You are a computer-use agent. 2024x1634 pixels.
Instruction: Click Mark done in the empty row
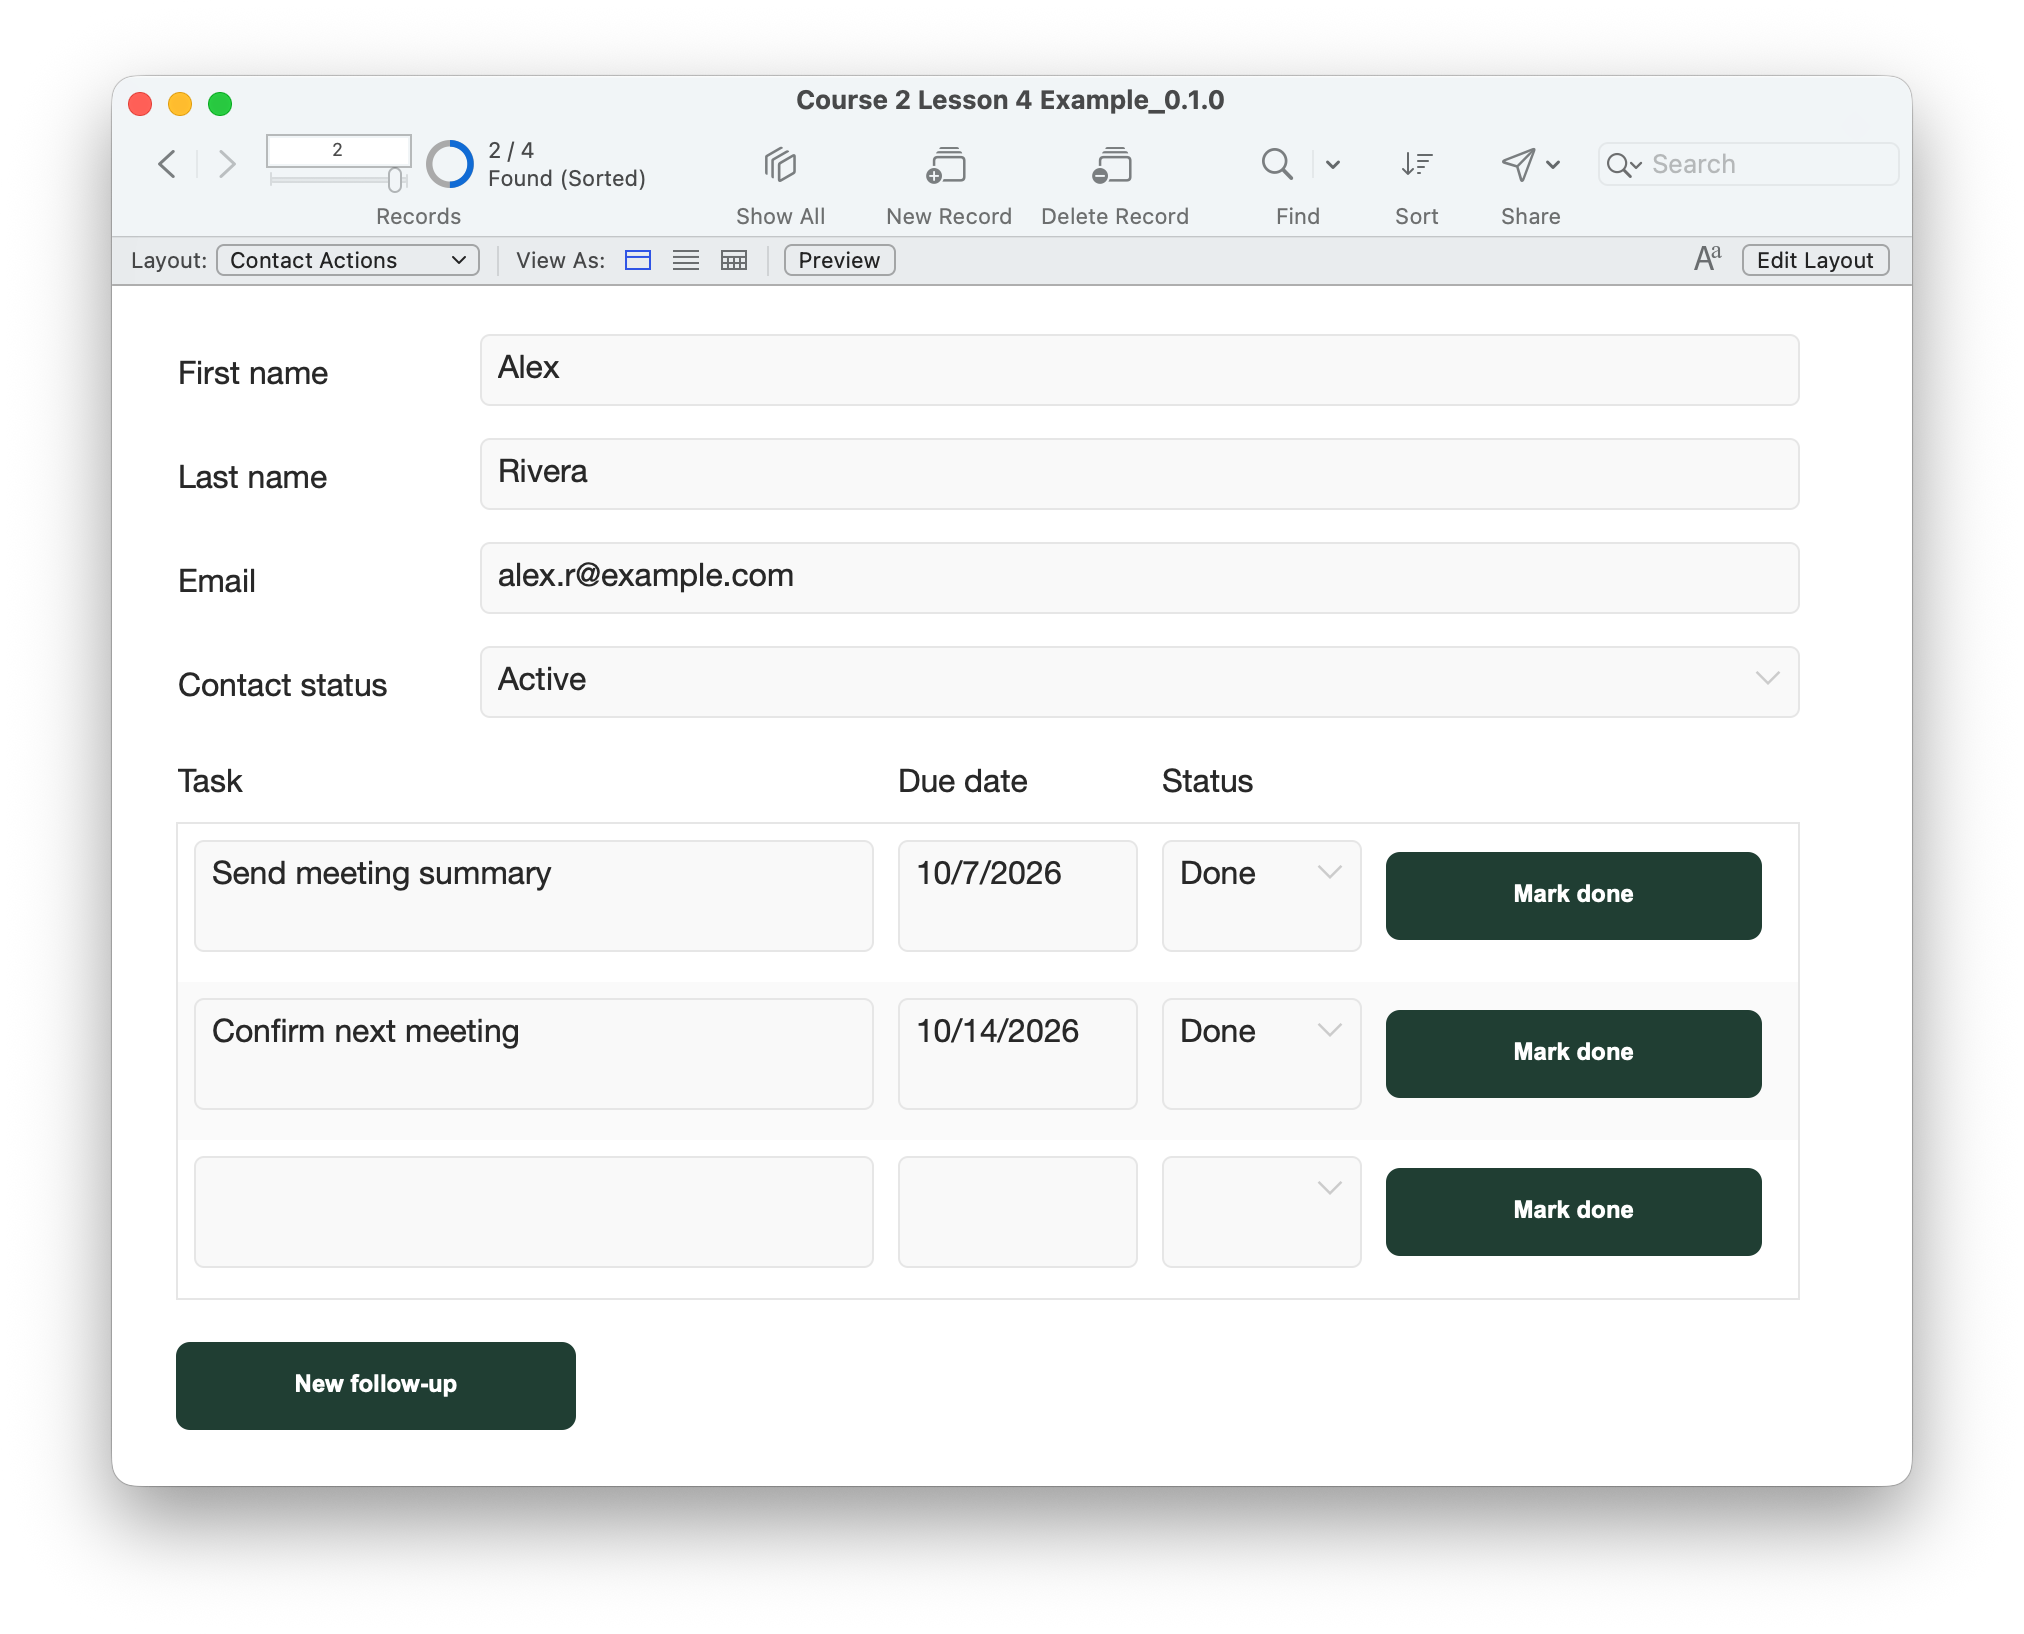[x=1573, y=1211]
